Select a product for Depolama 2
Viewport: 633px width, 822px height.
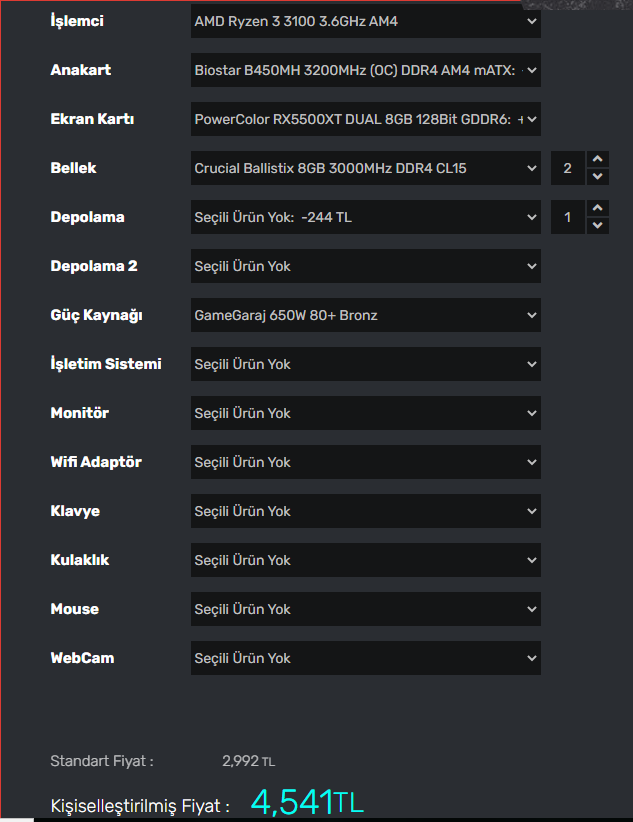click(x=365, y=266)
